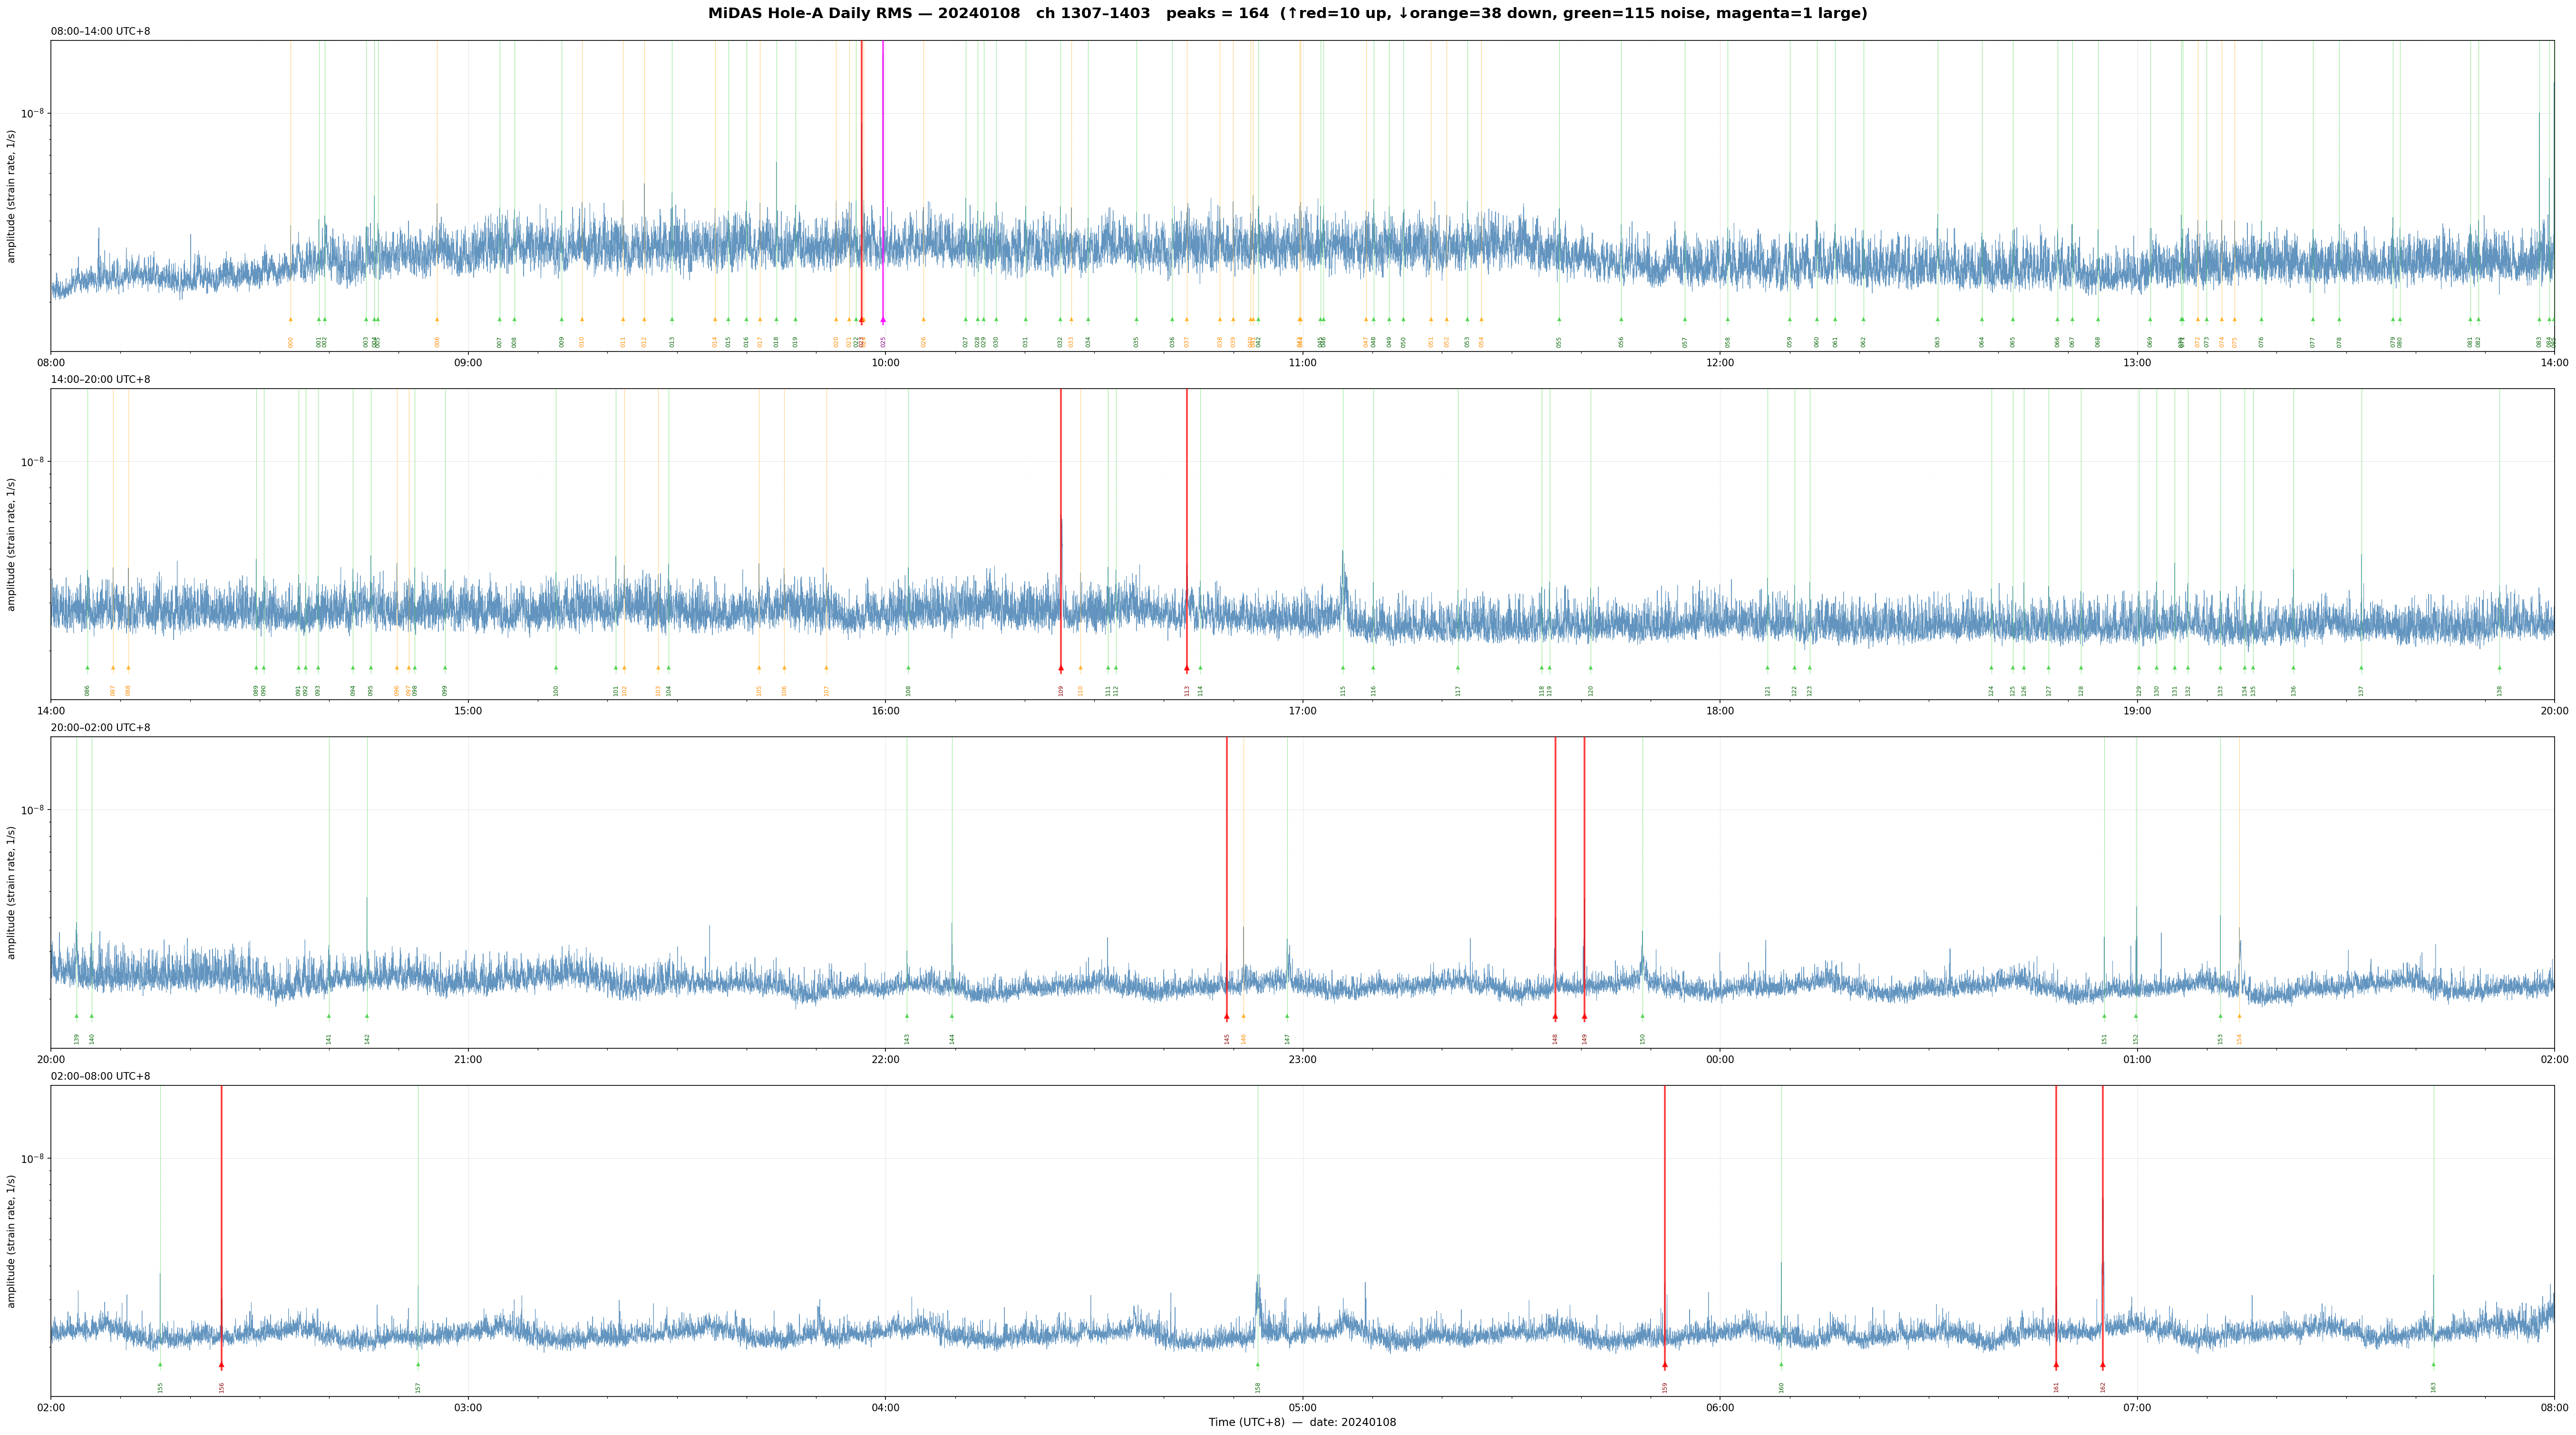Click the amplitude y-axis label of the 20:00–02:00 panel
Image resolution: width=2576 pixels, height=1435 pixels.
[12, 893]
